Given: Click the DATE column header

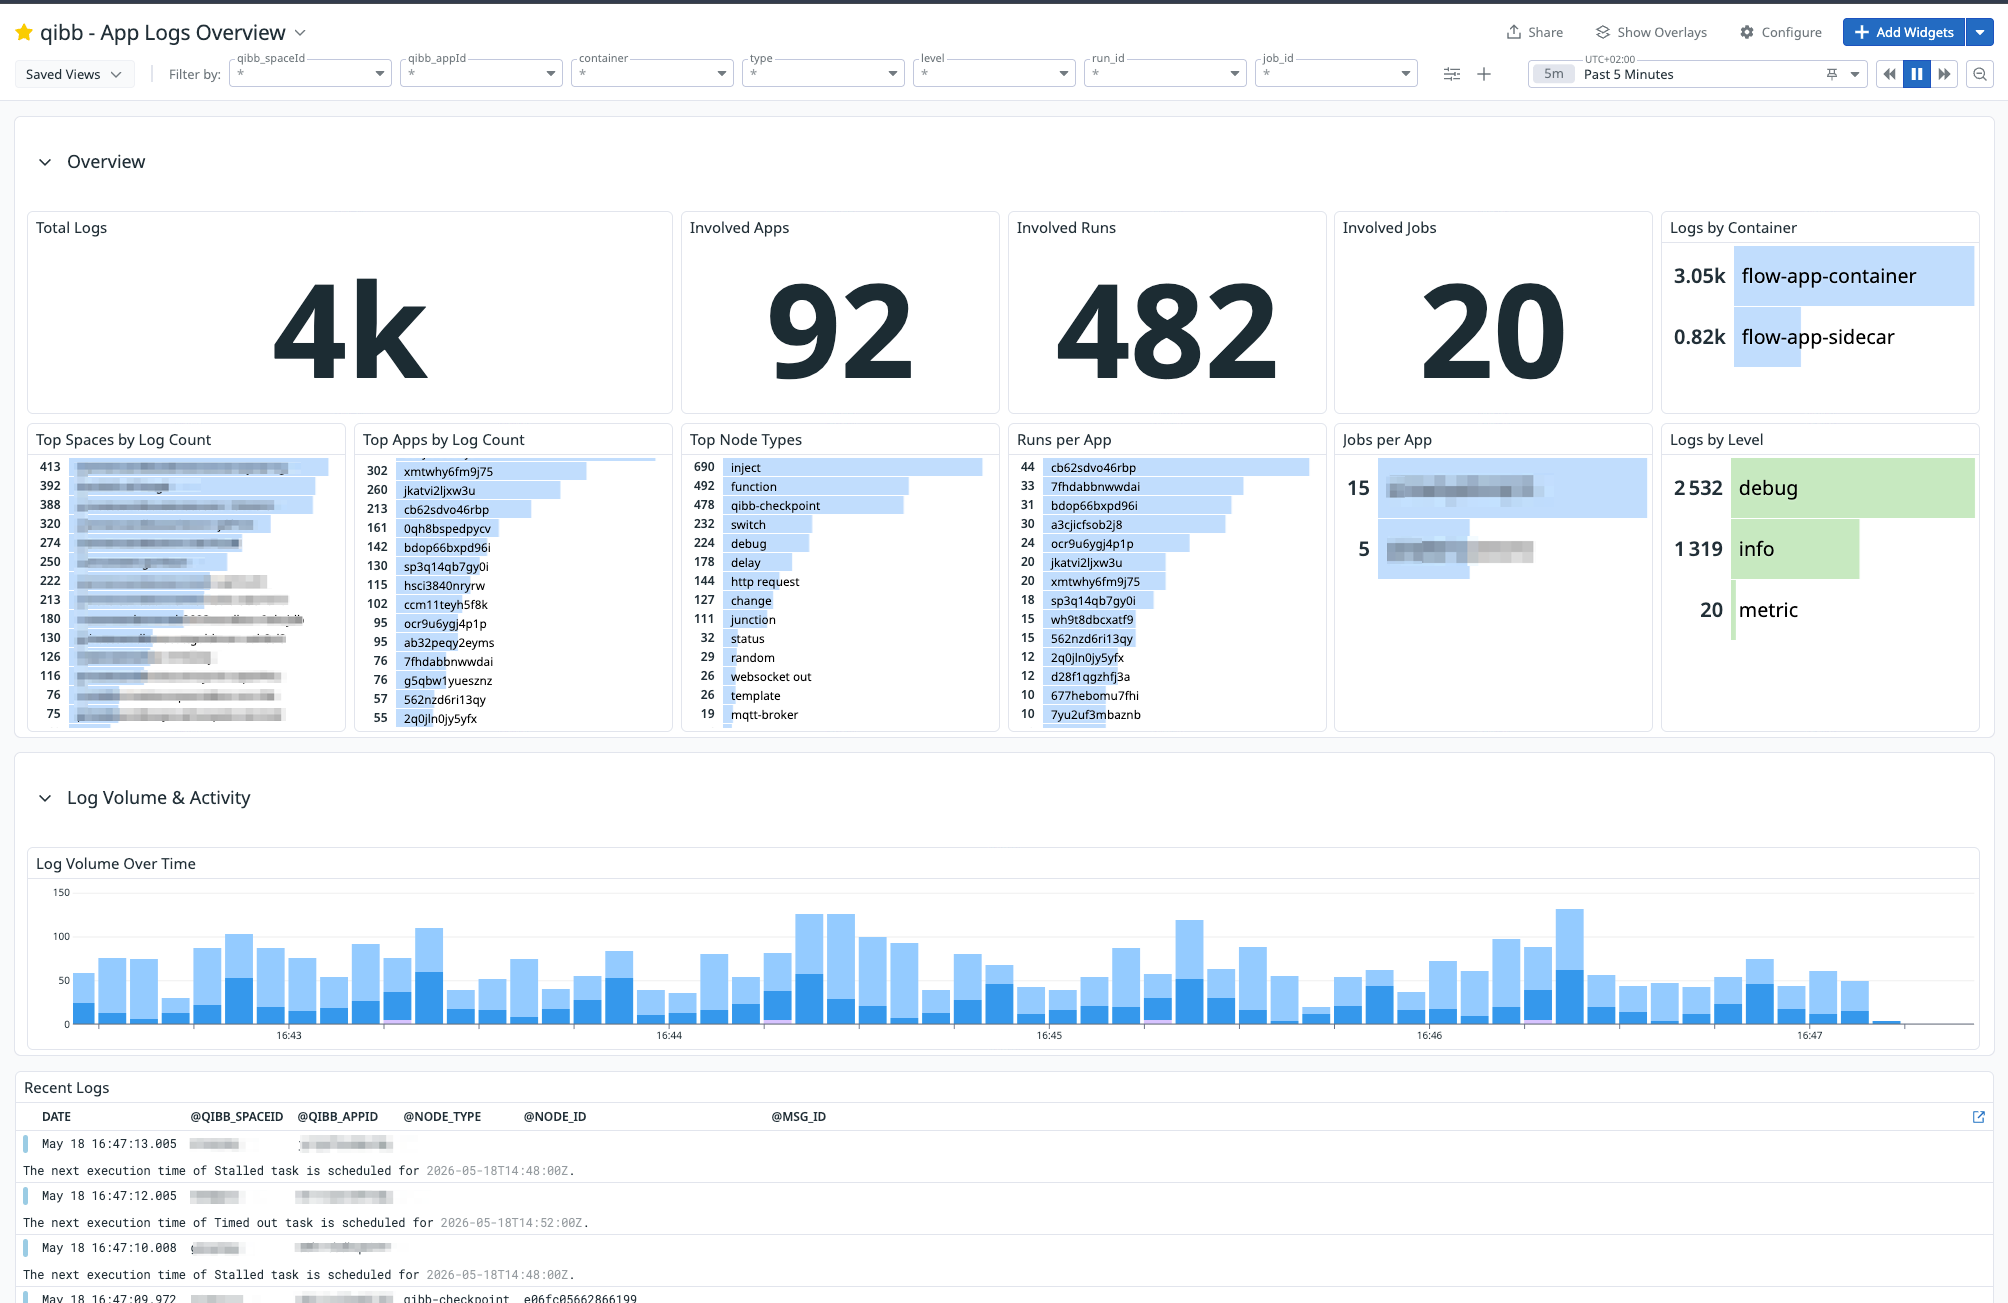Looking at the screenshot, I should 56,1117.
